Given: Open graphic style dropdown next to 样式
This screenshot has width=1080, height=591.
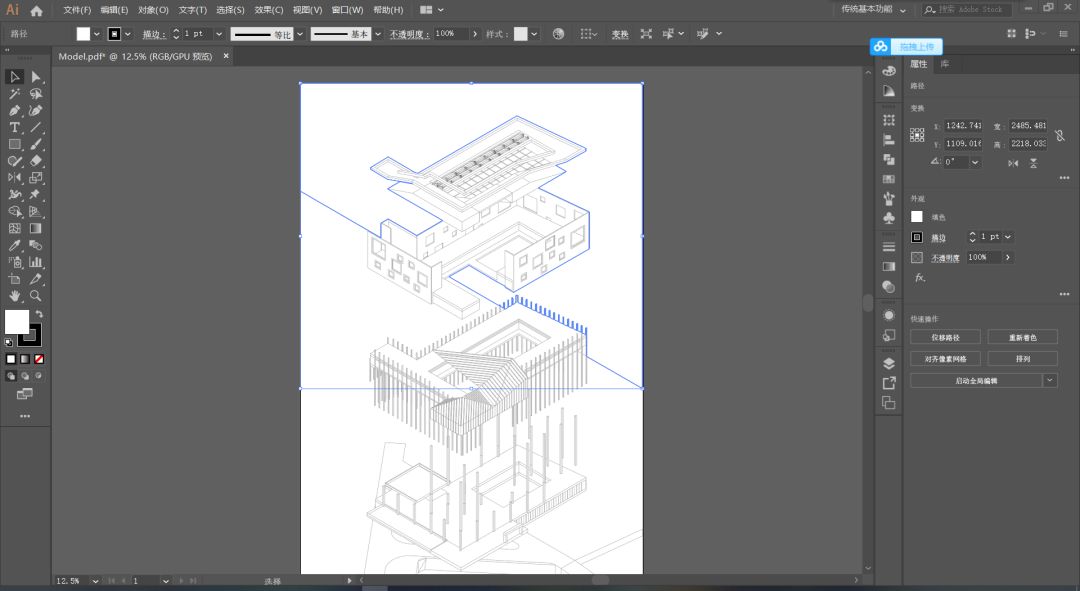Looking at the screenshot, I should (534, 34).
